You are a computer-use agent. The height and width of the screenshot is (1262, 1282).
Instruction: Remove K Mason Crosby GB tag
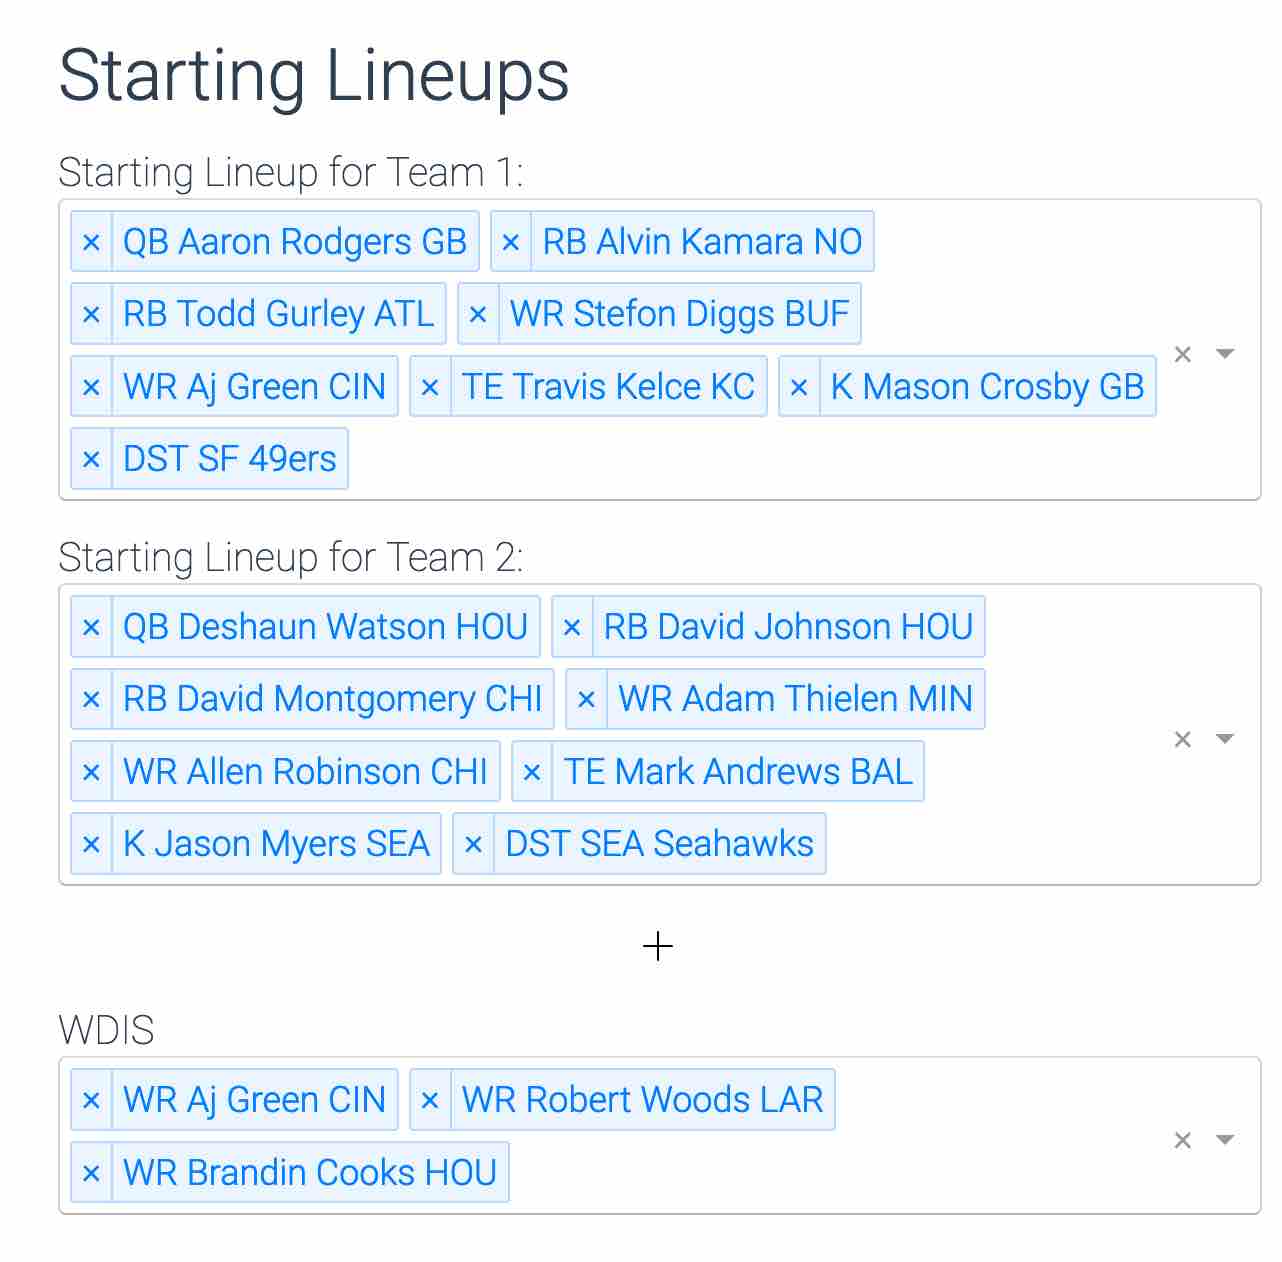click(799, 387)
